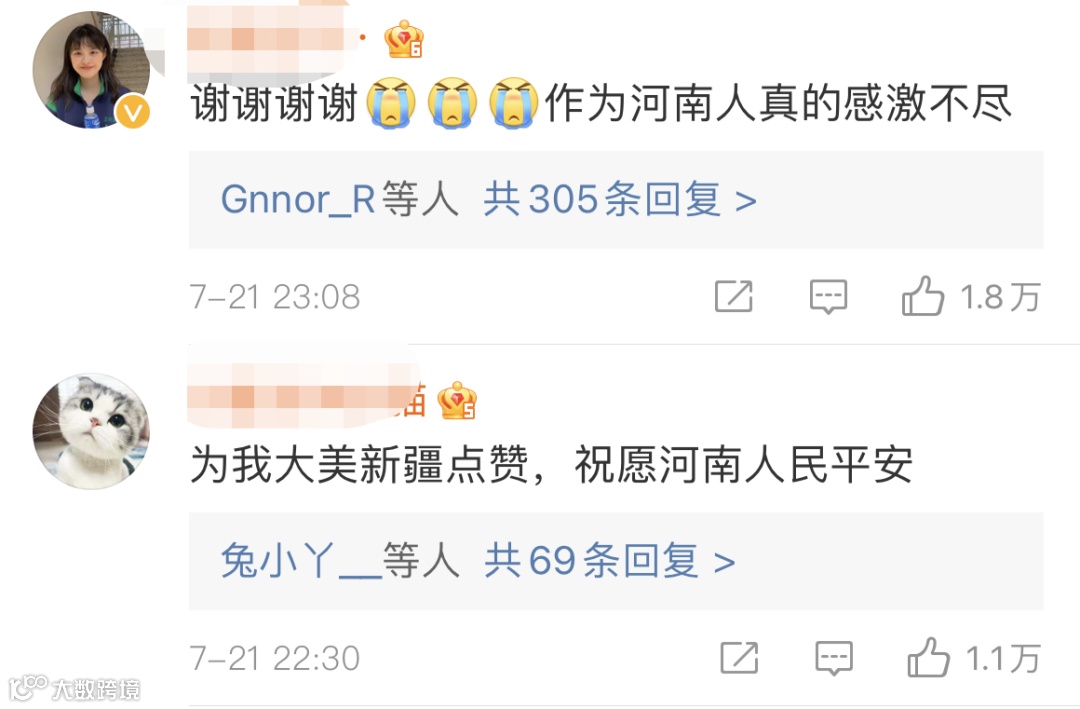Image resolution: width=1080 pixels, height=709 pixels.
Task: Like the second comment with 1.1万 likes
Action: (x=928, y=657)
